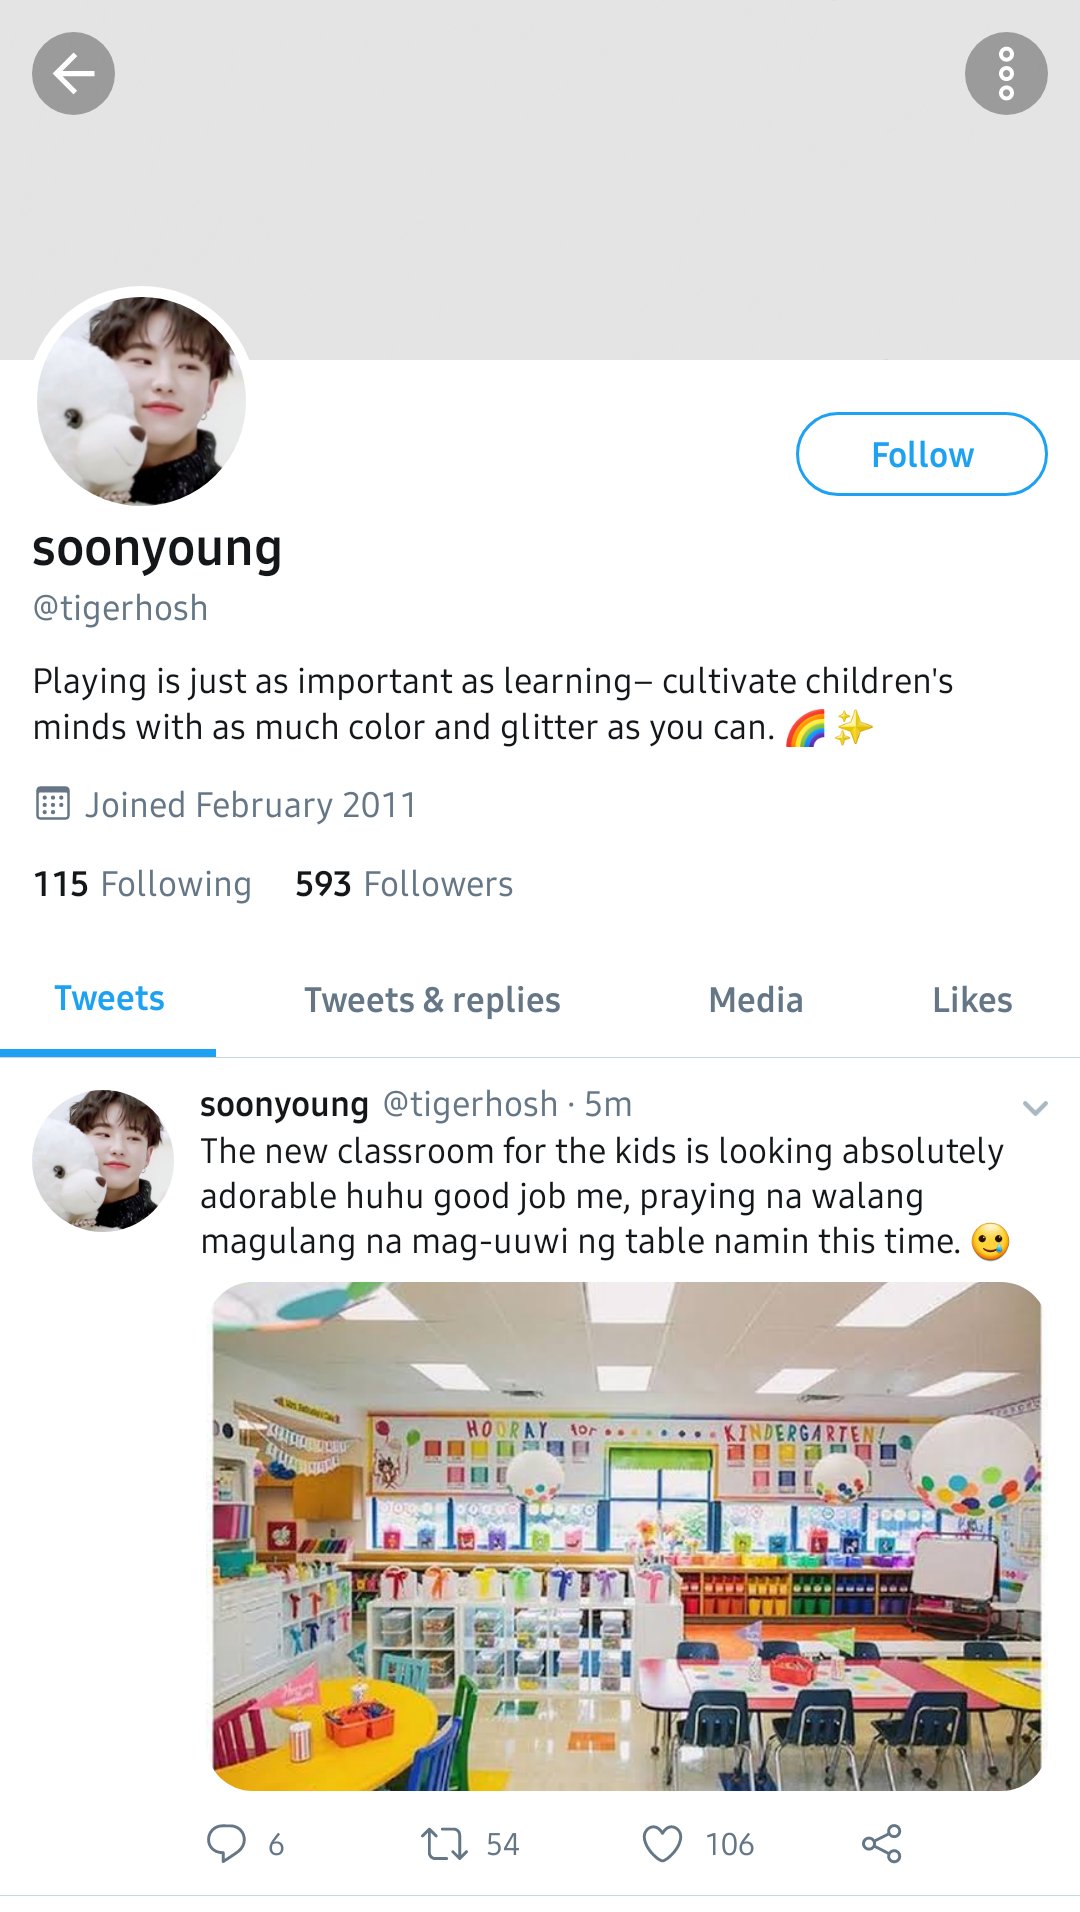Switch to the Tweets tab
The height and width of the screenshot is (1912, 1080).
(x=108, y=999)
